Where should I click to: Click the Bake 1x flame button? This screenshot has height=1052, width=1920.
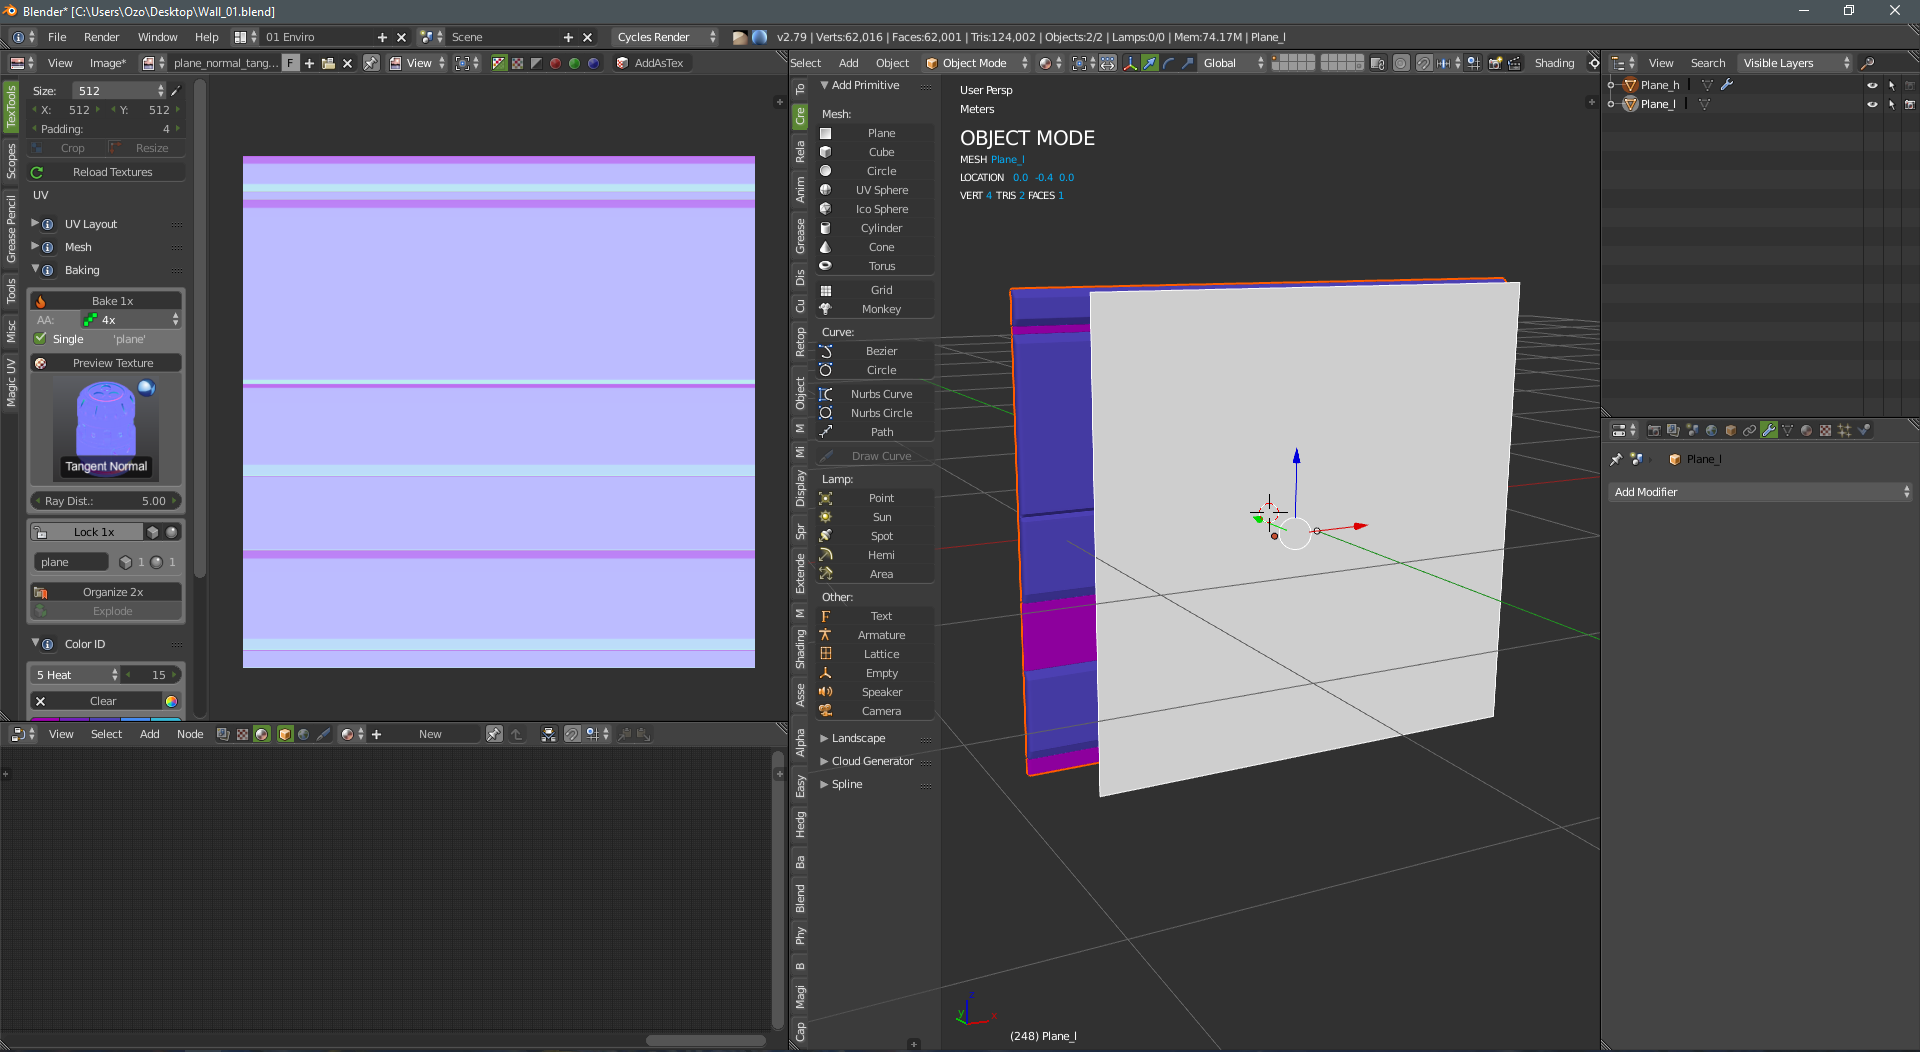point(105,301)
